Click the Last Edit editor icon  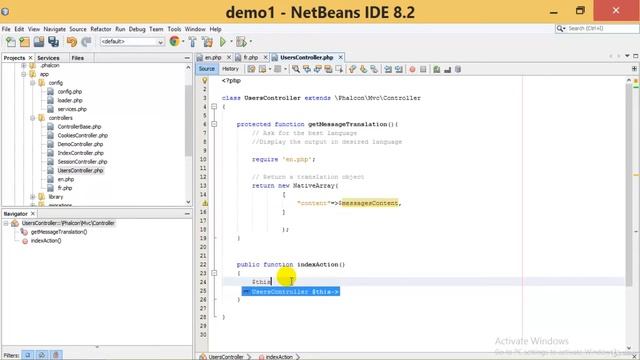point(251,69)
